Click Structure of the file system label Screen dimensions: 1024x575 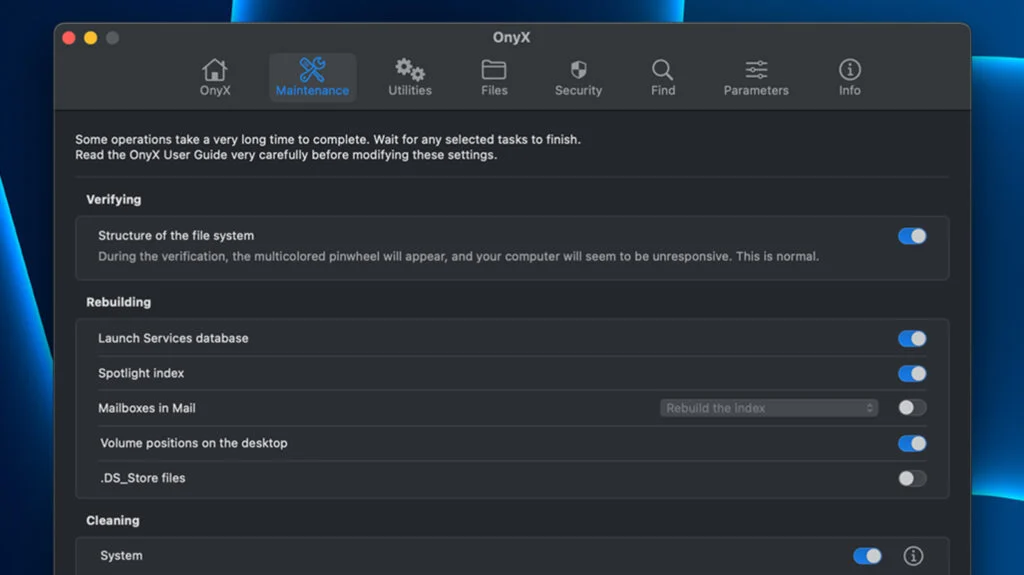point(176,235)
